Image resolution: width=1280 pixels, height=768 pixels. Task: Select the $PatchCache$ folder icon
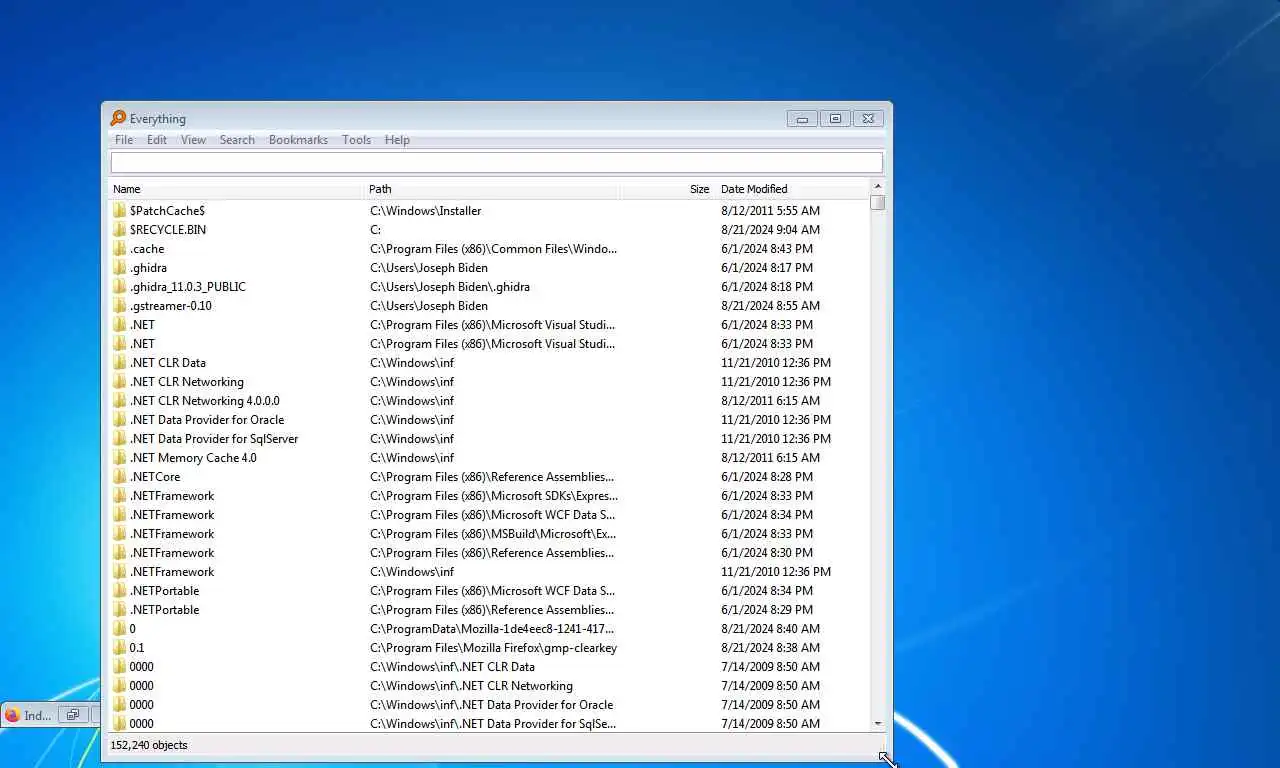click(x=119, y=211)
